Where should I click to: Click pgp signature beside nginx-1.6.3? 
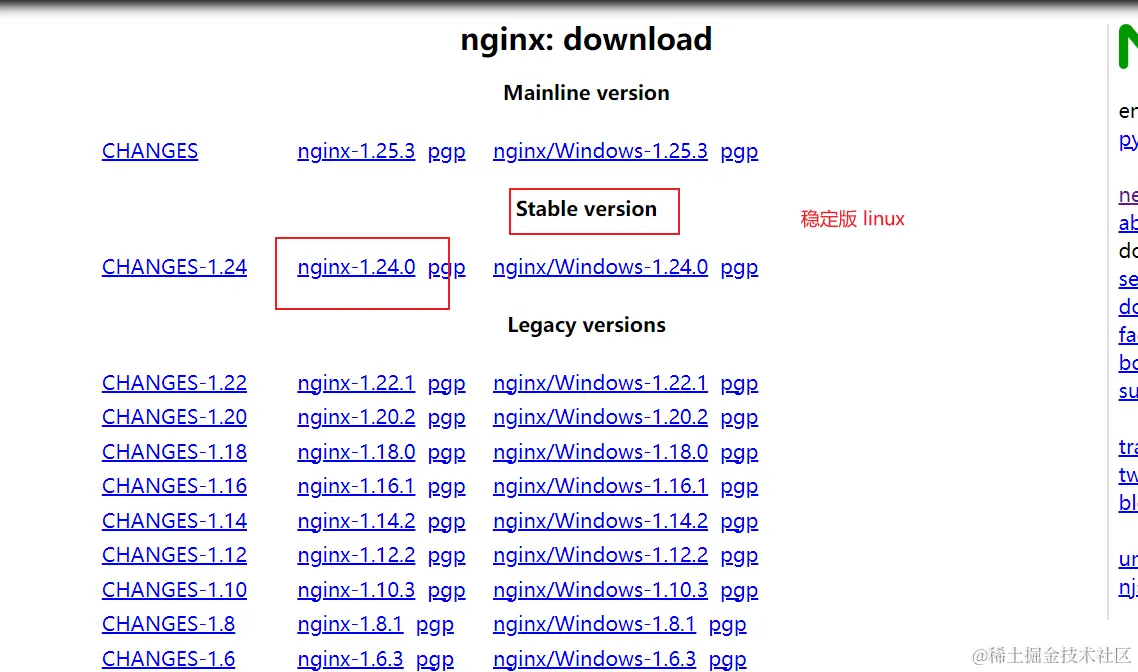[435, 660]
